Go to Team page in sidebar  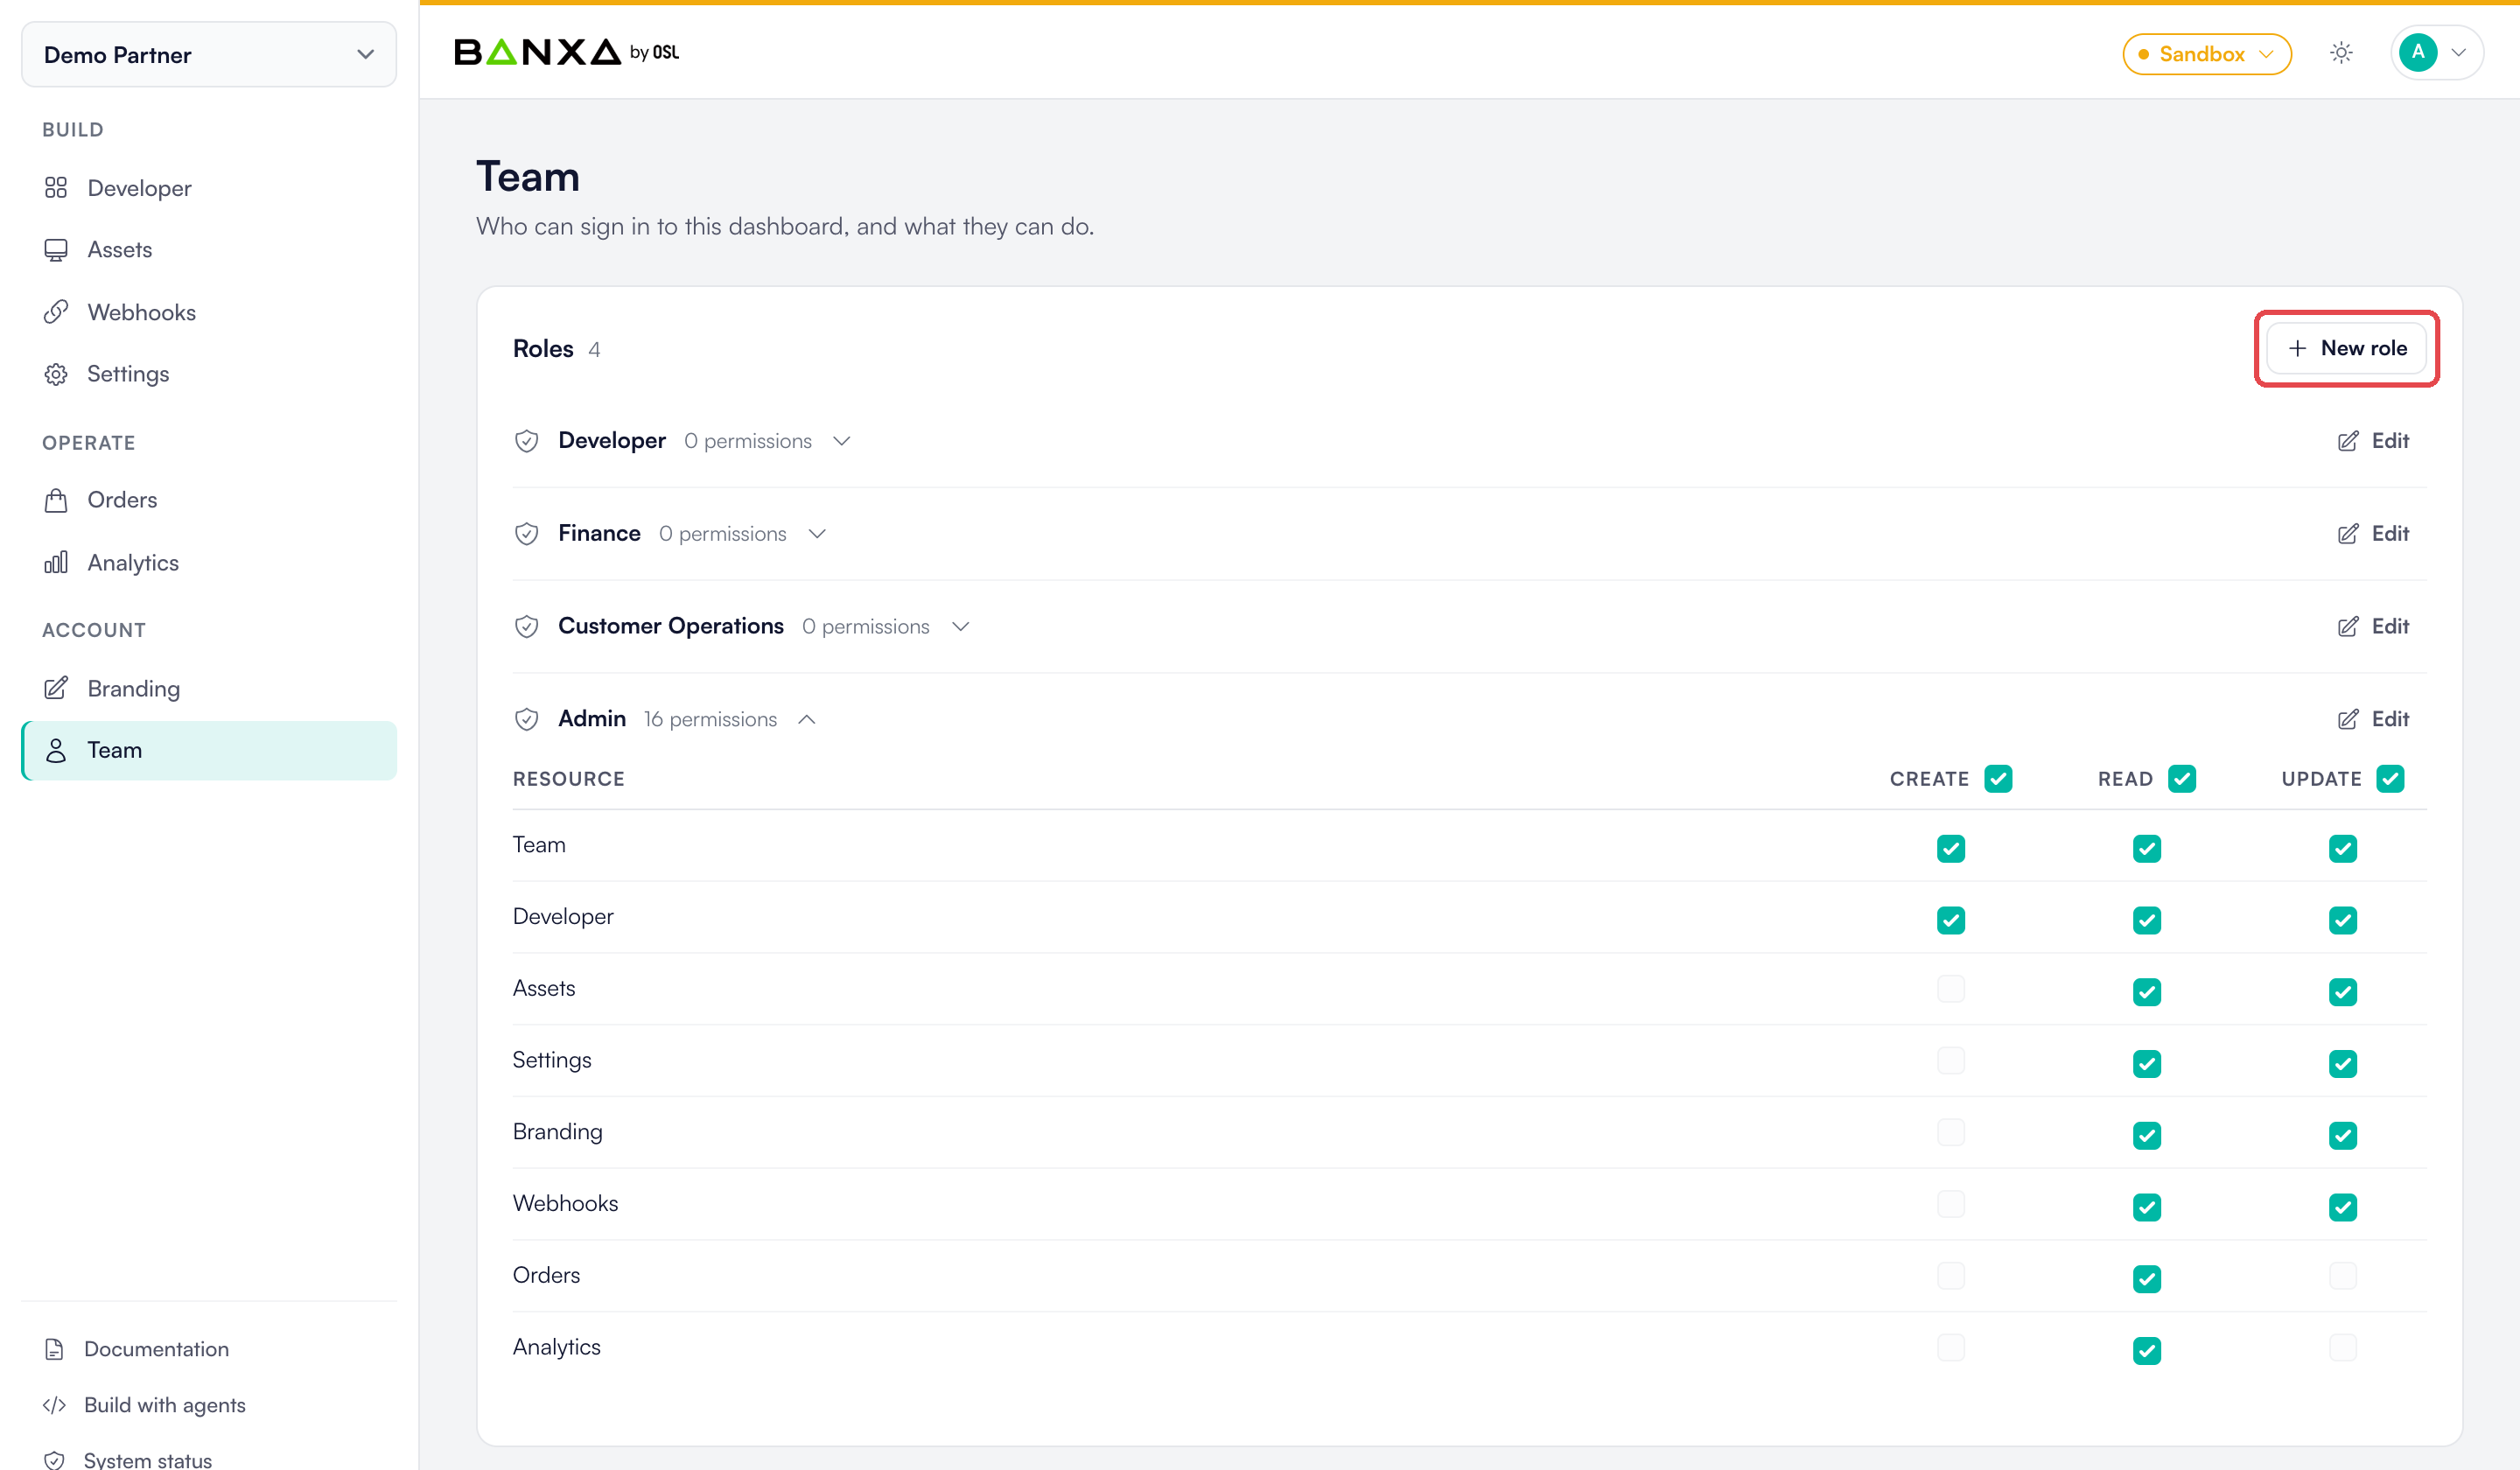point(209,751)
